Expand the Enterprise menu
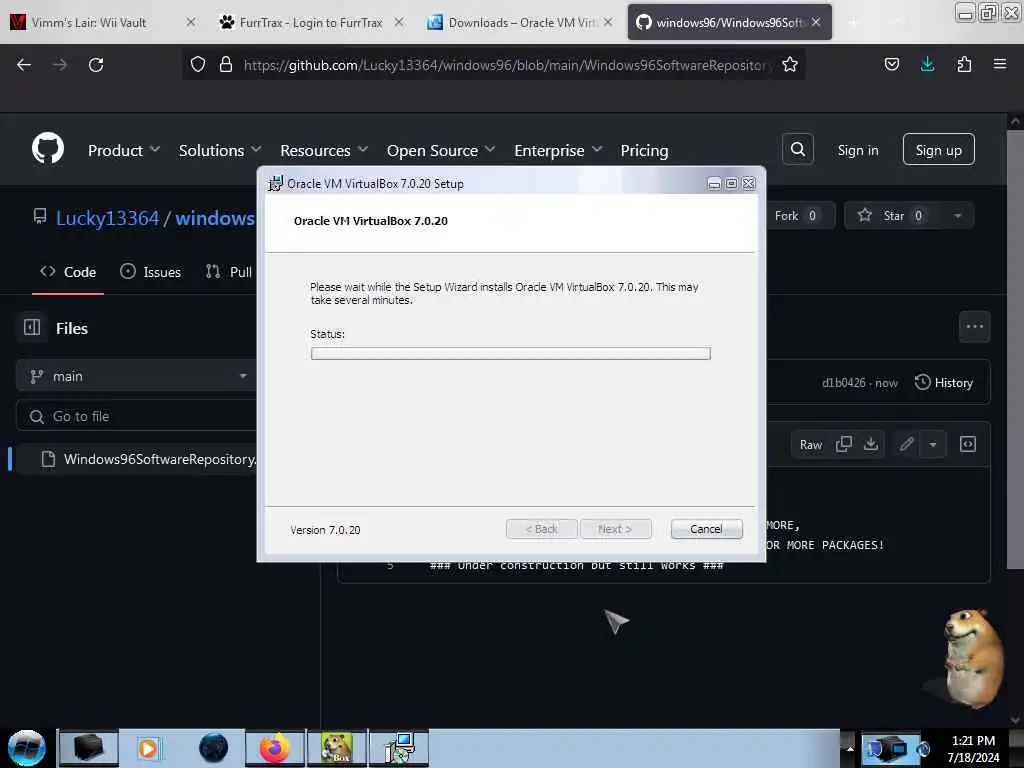 [558, 150]
